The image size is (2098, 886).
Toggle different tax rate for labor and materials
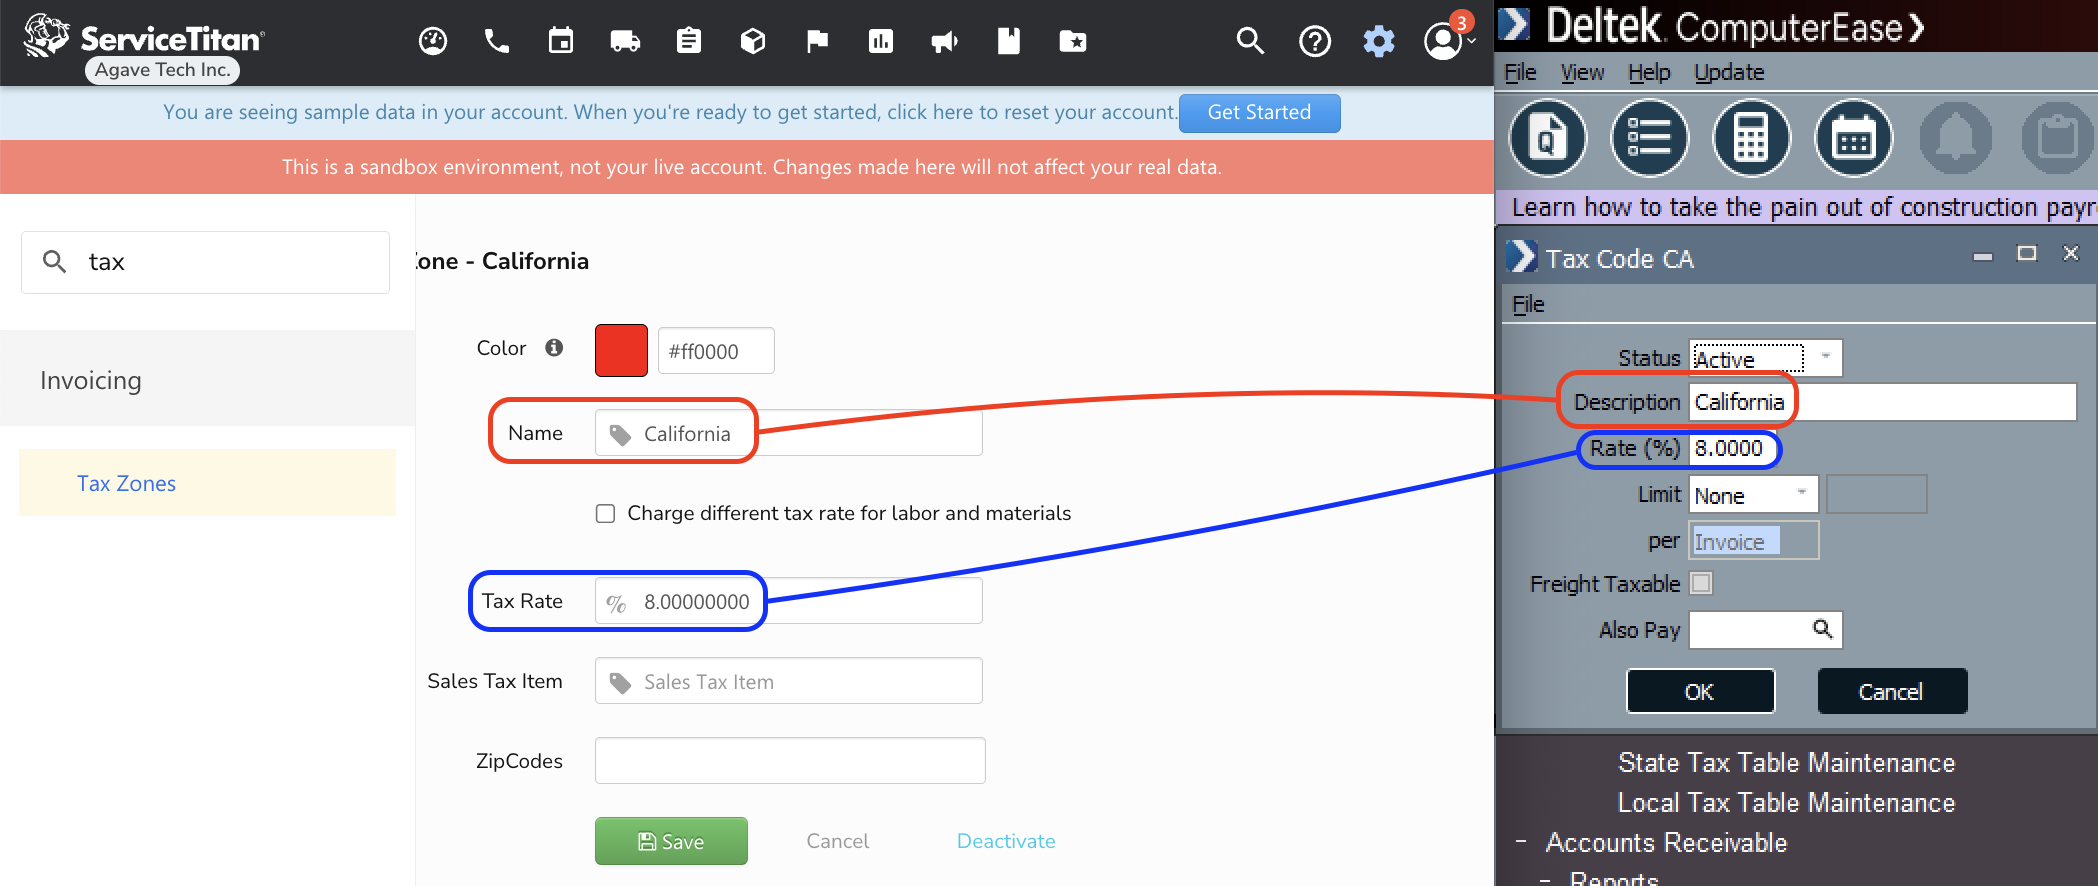coord(605,513)
